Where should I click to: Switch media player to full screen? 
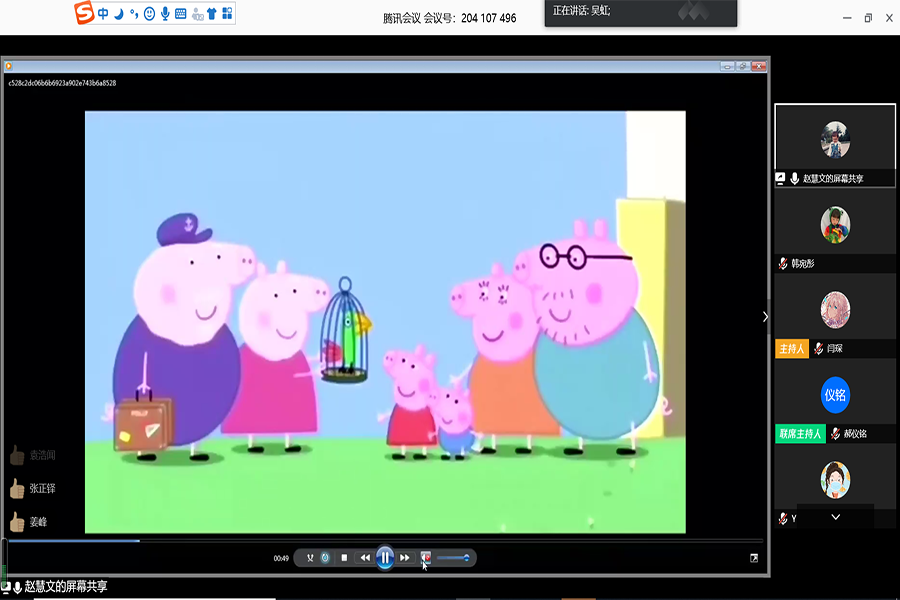(754, 558)
